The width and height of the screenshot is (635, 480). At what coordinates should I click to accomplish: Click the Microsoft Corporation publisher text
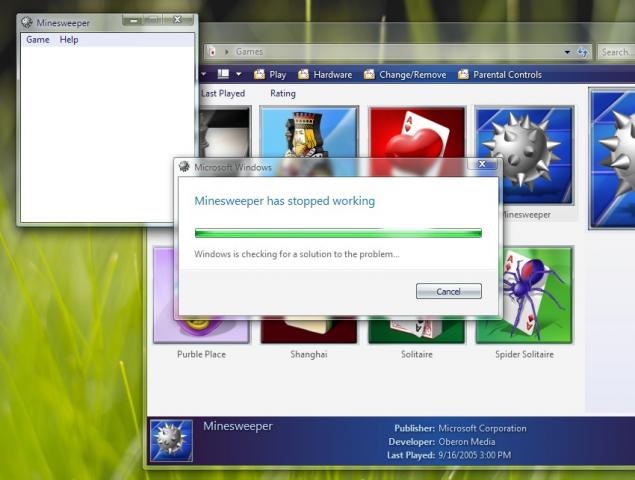click(x=482, y=428)
